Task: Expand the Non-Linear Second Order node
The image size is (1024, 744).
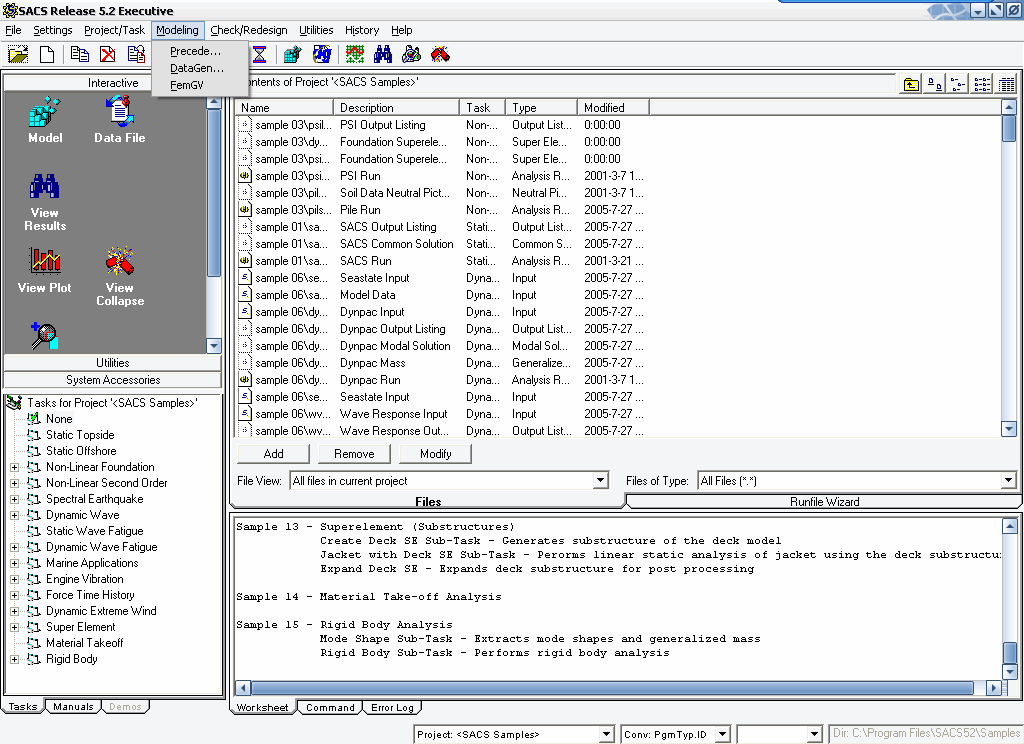Action: pos(14,483)
